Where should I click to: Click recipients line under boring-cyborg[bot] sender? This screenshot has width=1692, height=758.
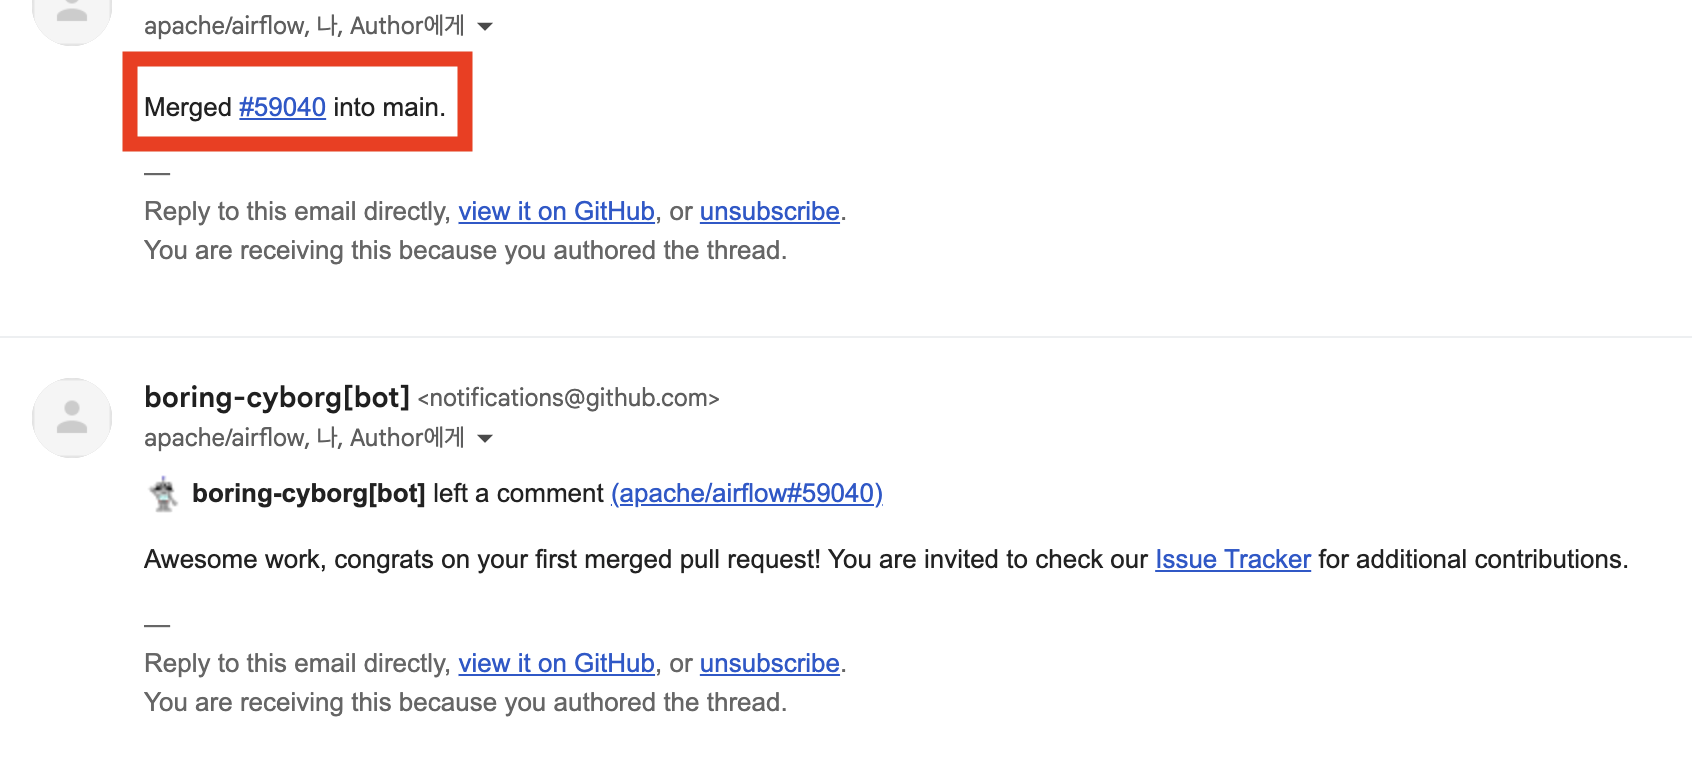tap(304, 438)
